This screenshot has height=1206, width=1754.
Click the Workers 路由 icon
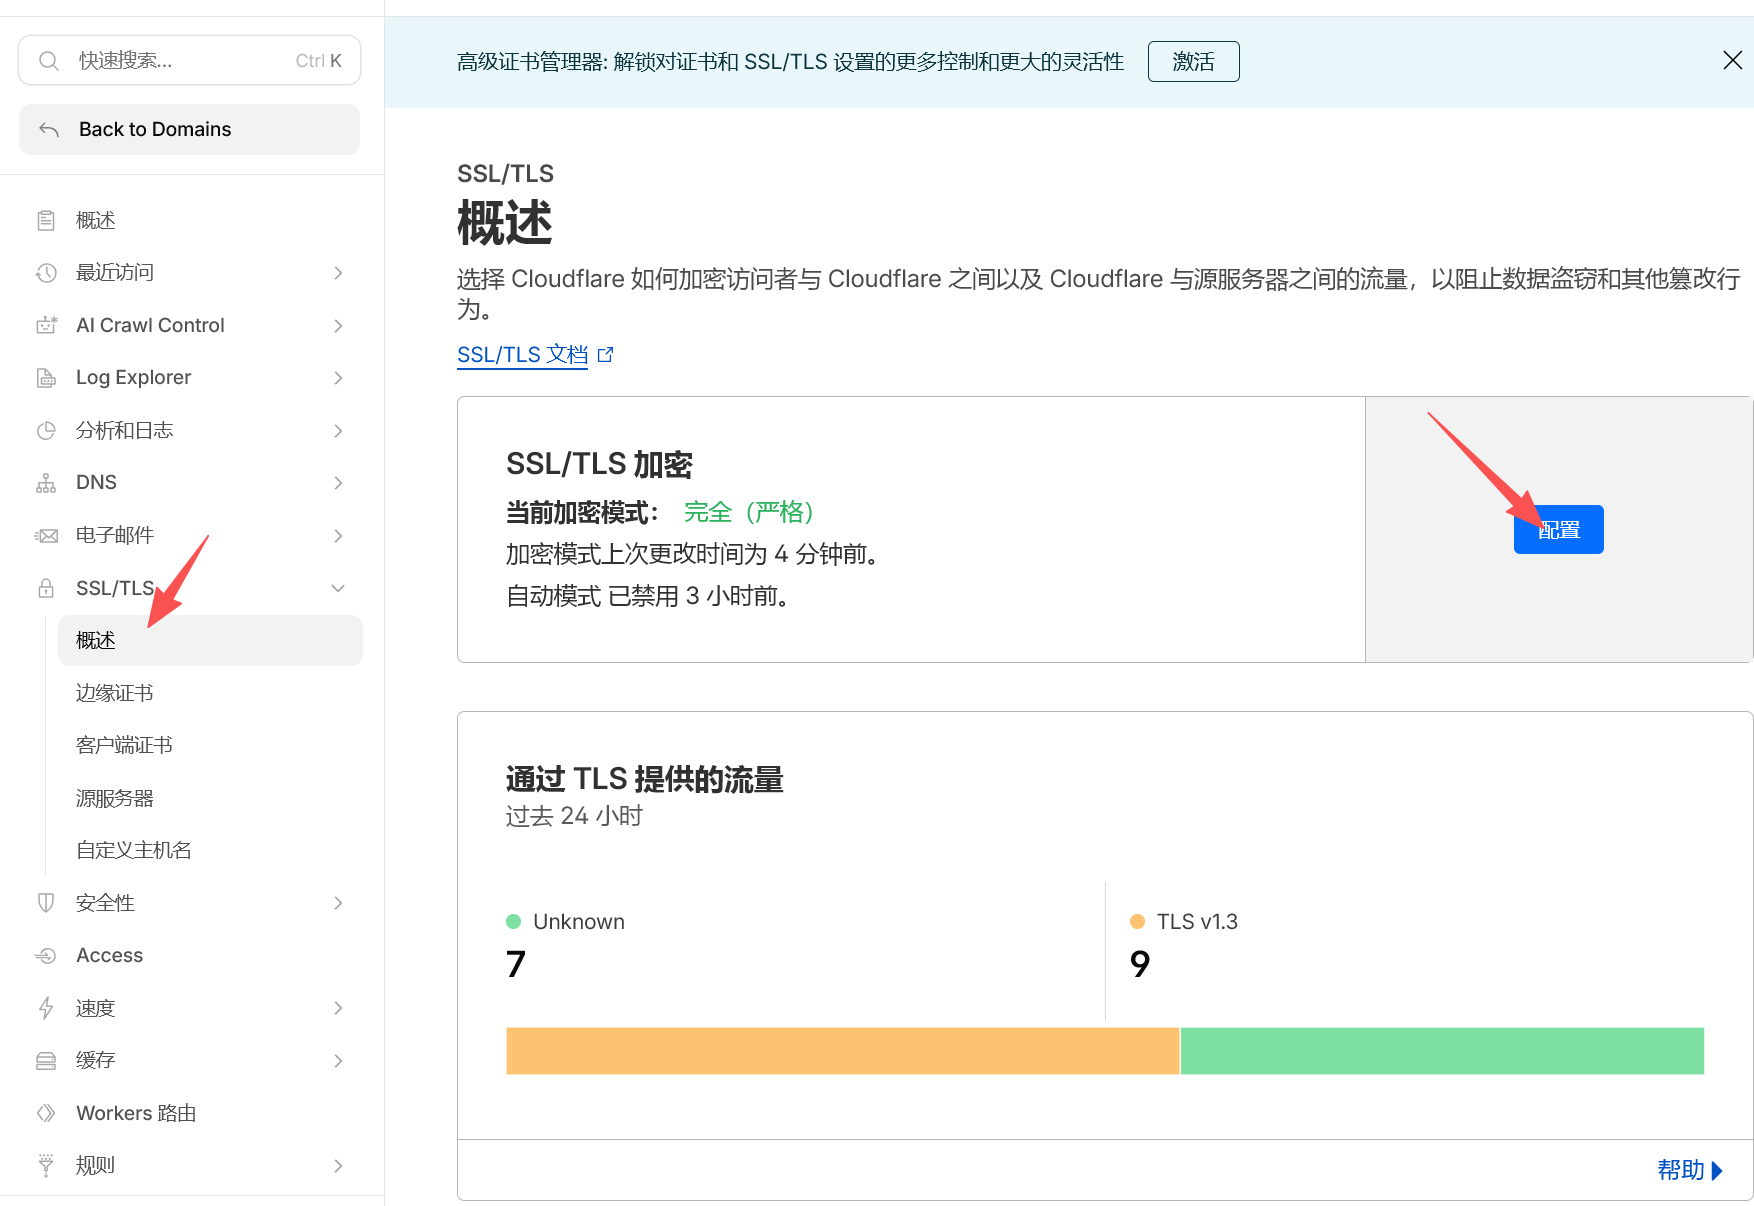pos(46,1113)
